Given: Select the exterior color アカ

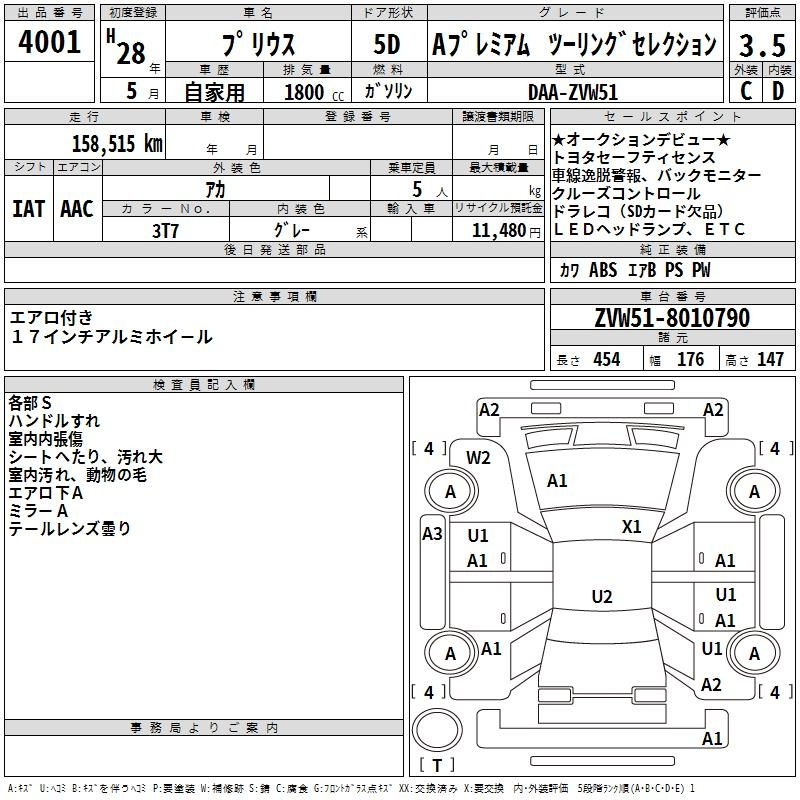Looking at the screenshot, I should [215, 189].
